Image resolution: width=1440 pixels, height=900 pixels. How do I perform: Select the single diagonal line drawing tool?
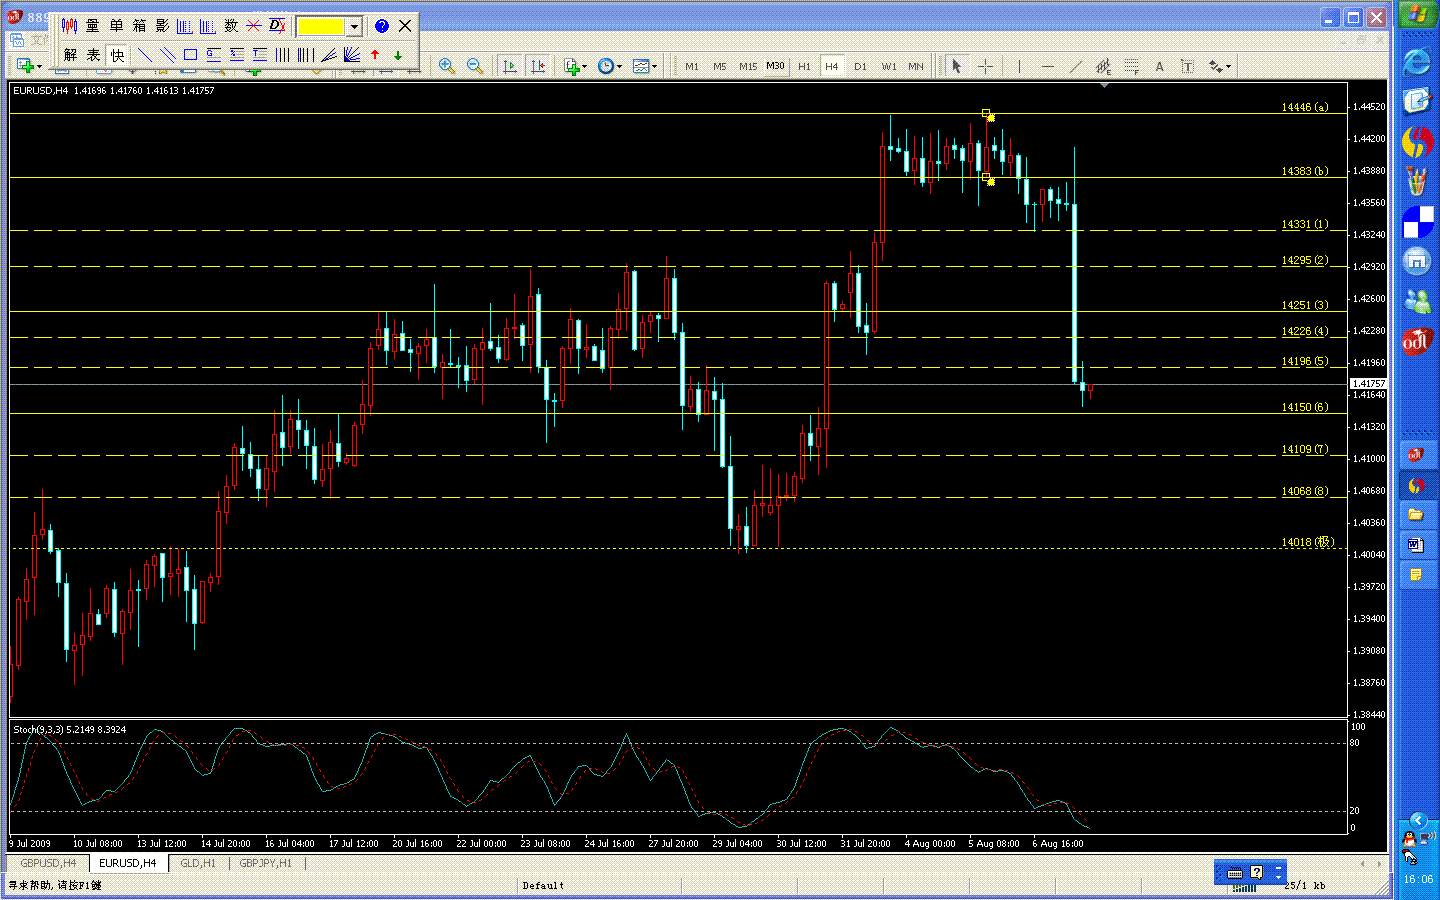pos(145,55)
